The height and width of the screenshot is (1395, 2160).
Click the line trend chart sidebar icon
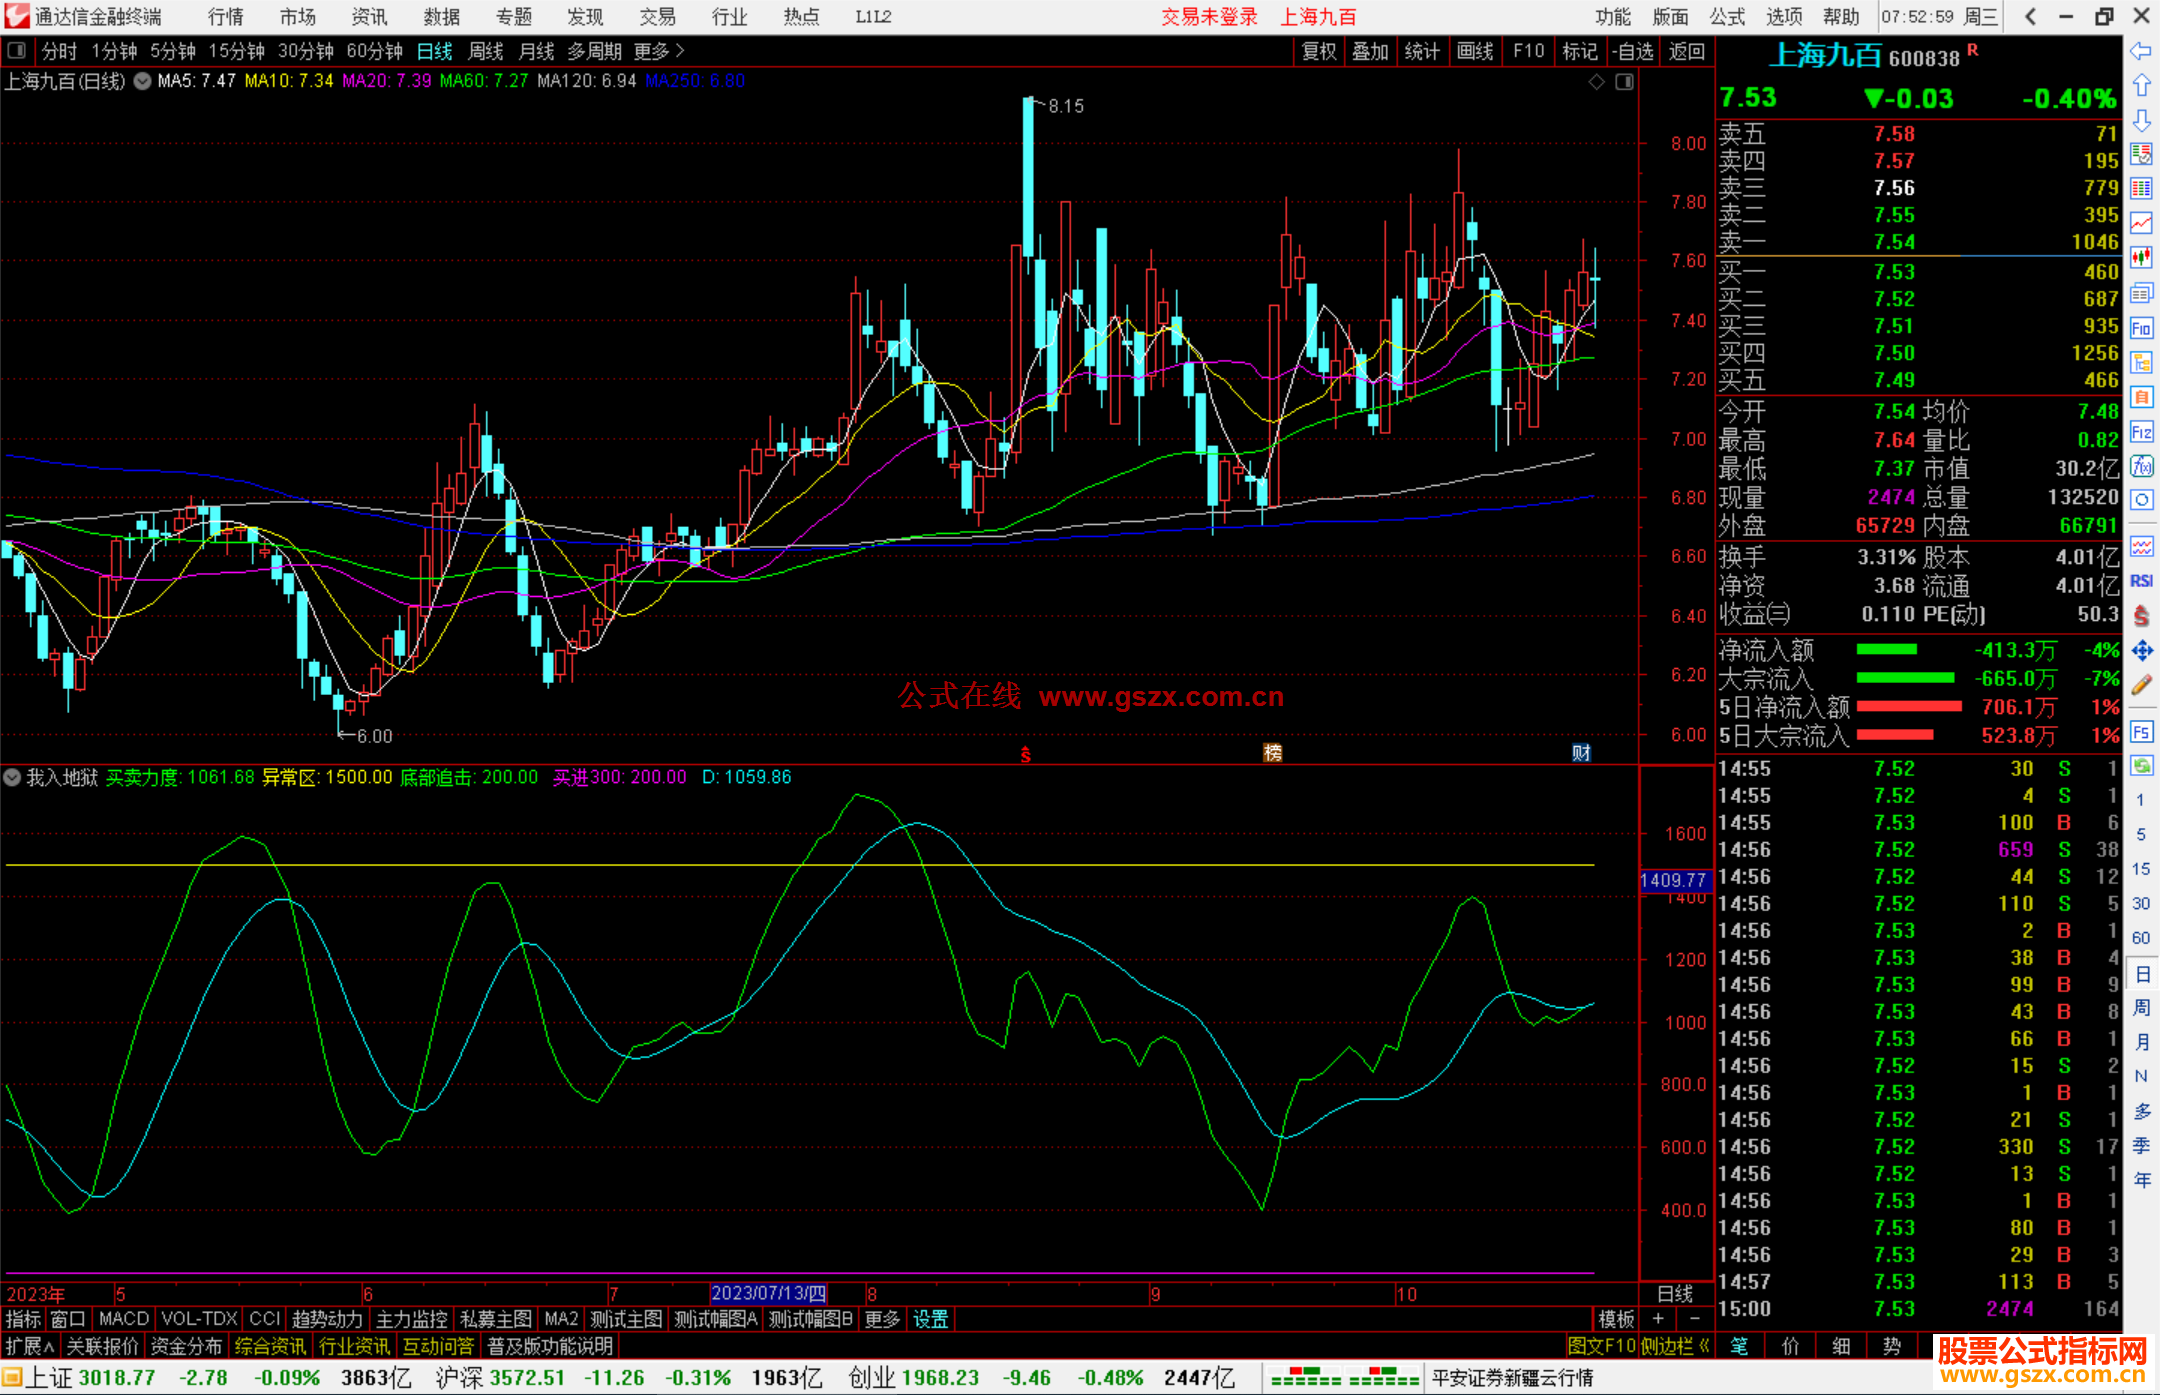pyautogui.click(x=2141, y=222)
